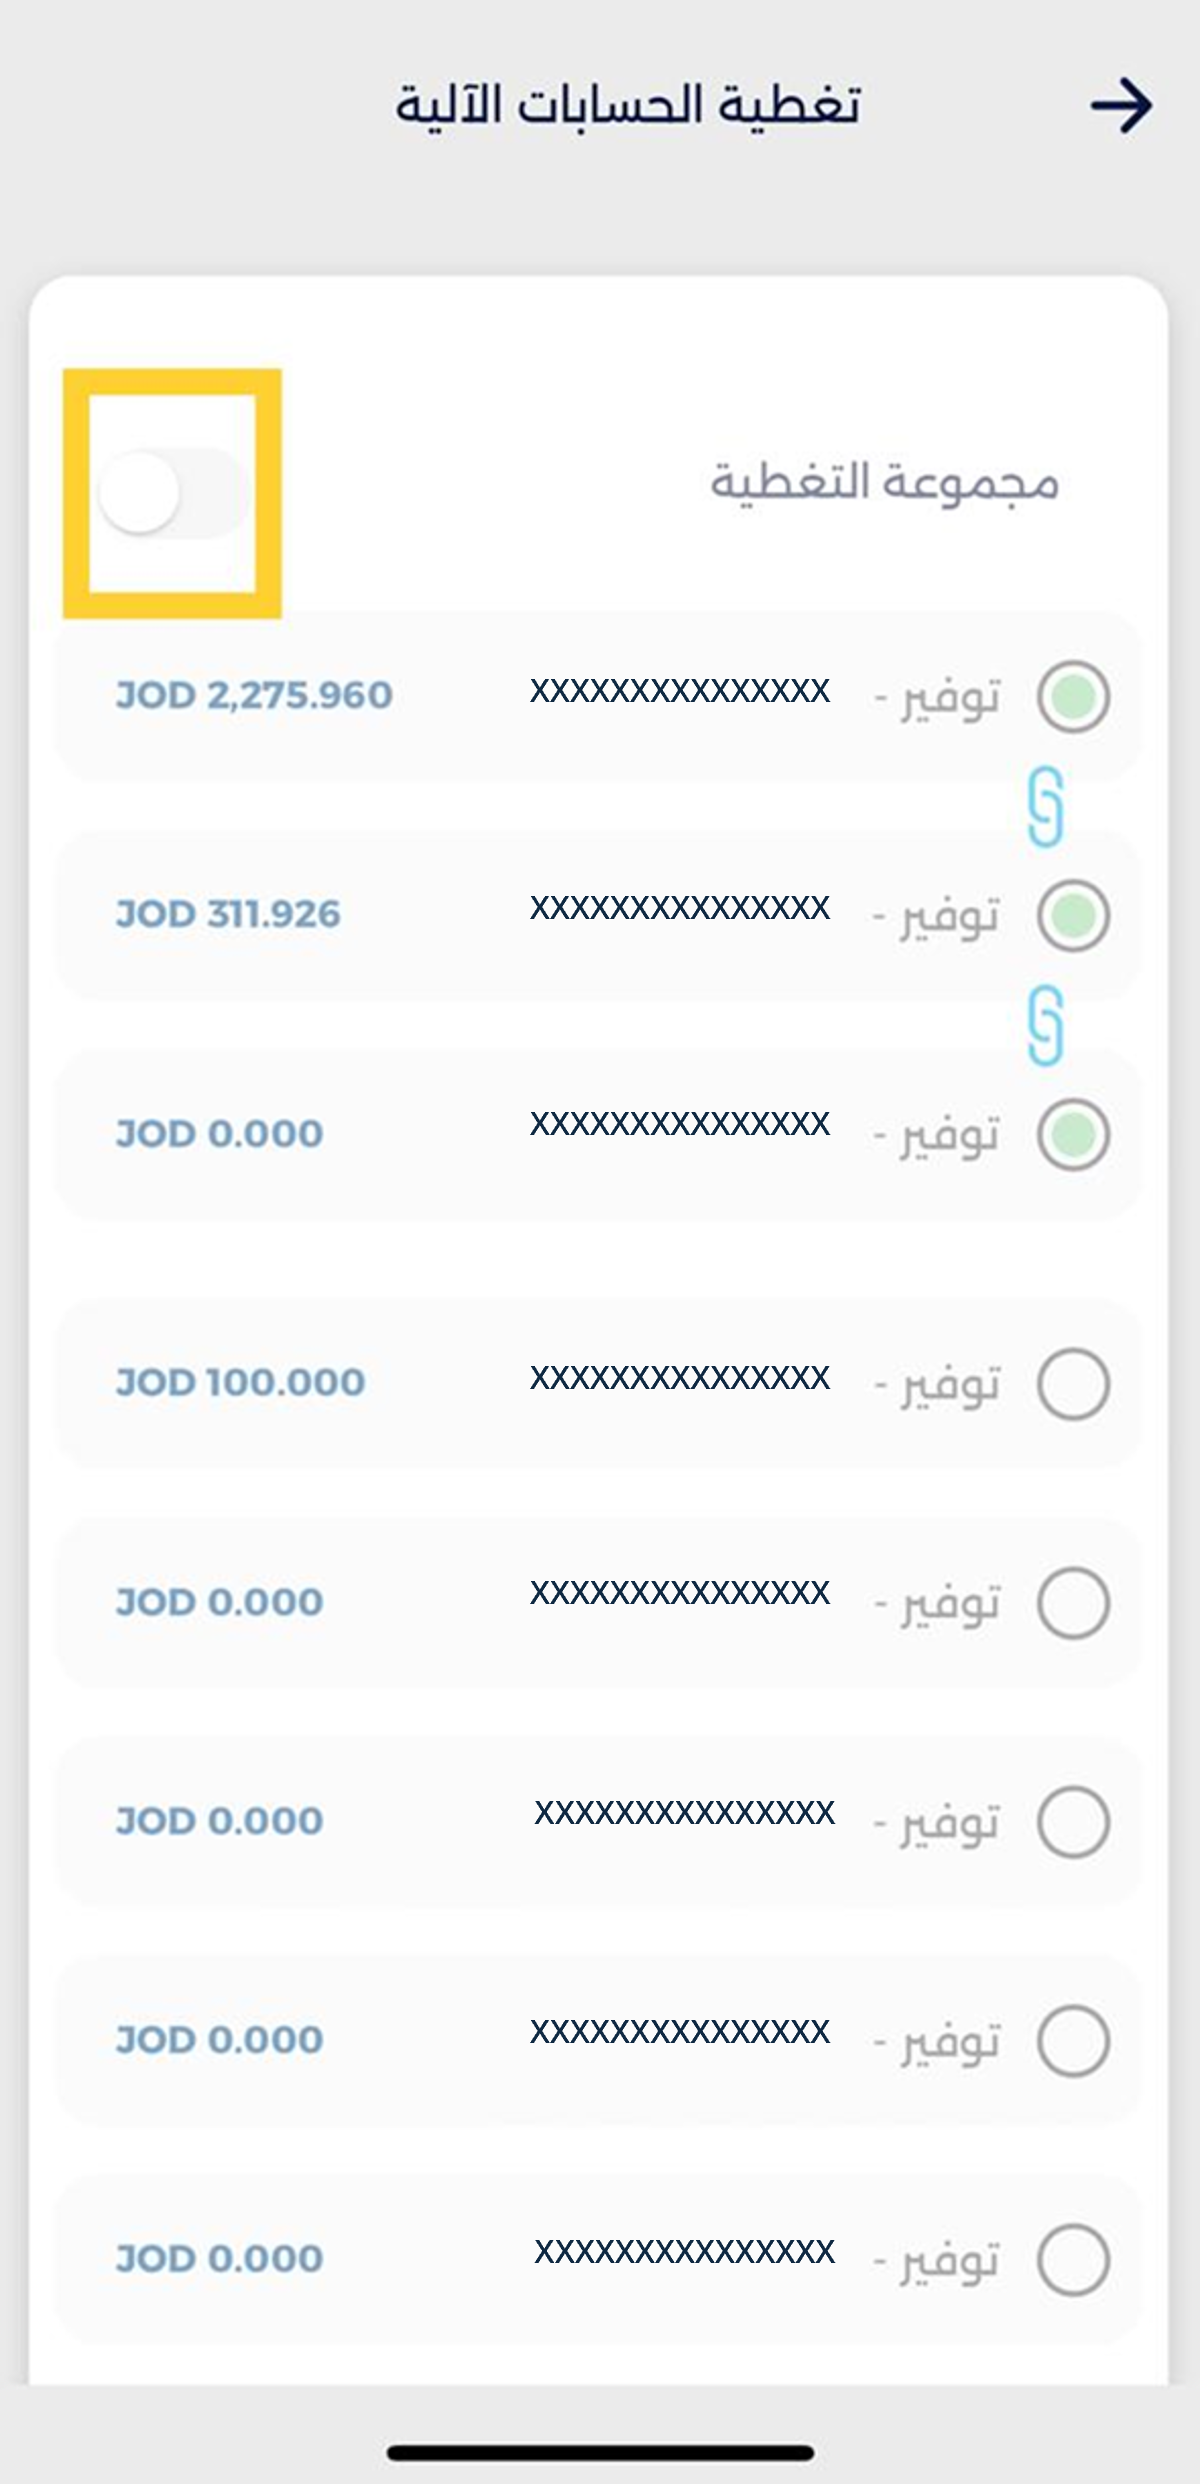Tap the JOD 2,275.960 balance amount
Screen dimensions: 1200x2484
click(x=254, y=695)
